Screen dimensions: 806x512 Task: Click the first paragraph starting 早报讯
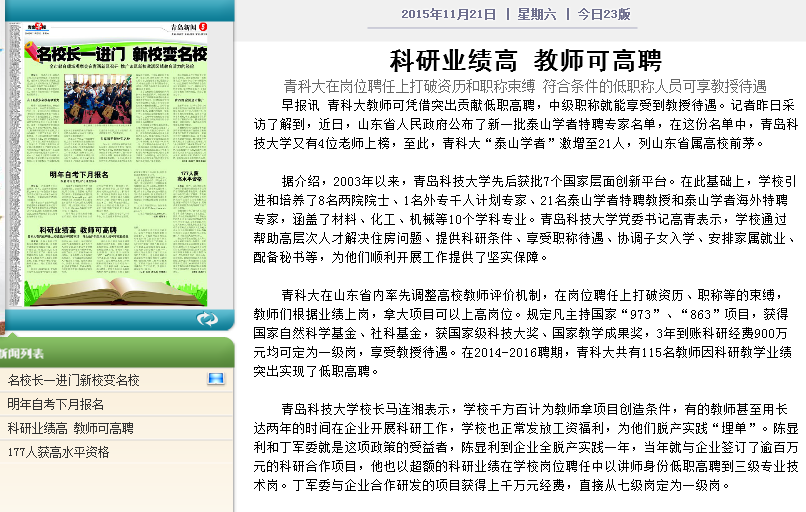tap(525, 124)
